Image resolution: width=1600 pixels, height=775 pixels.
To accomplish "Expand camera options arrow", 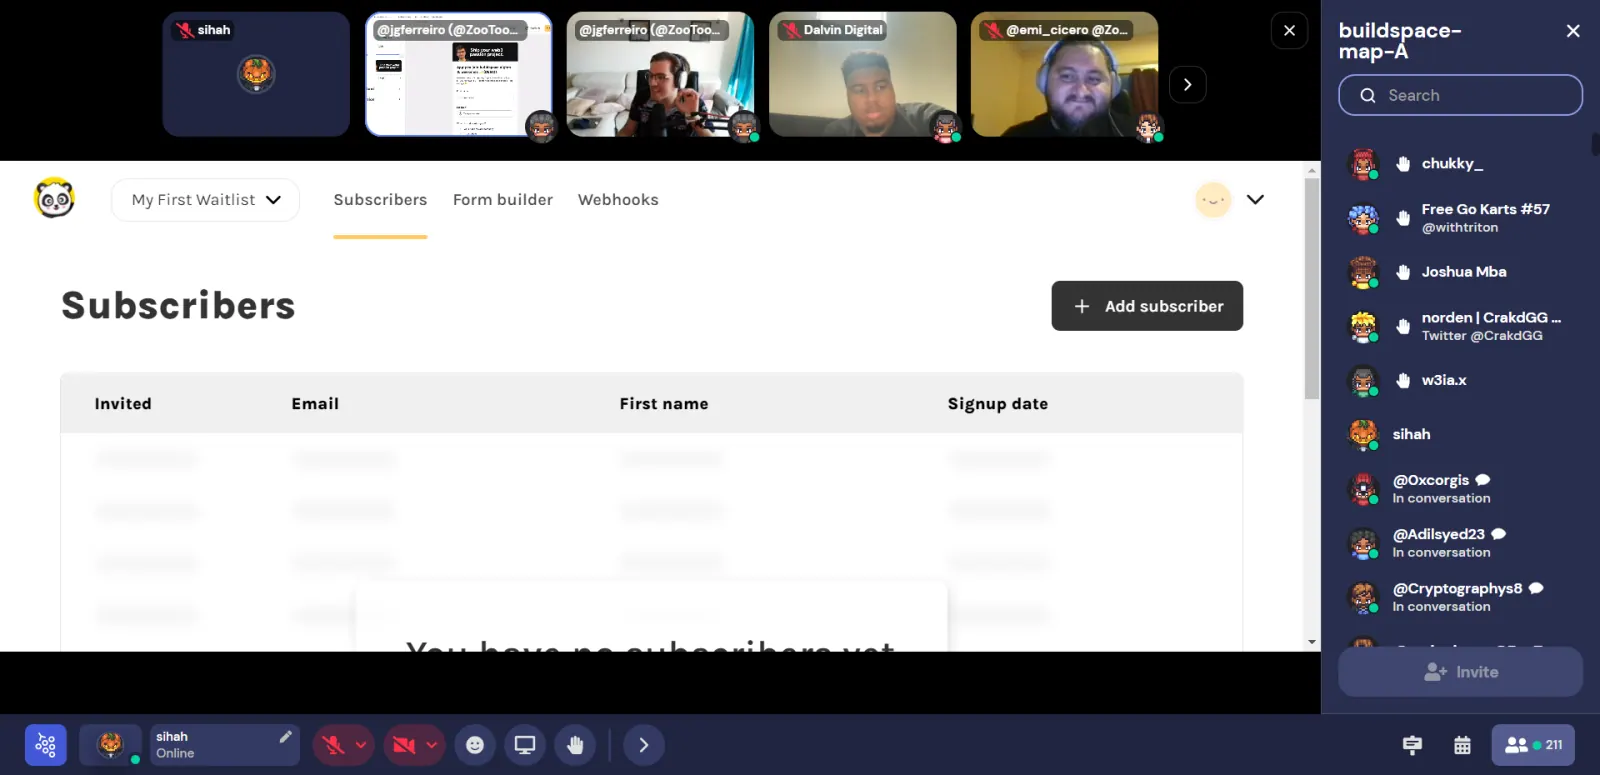I will (x=432, y=745).
